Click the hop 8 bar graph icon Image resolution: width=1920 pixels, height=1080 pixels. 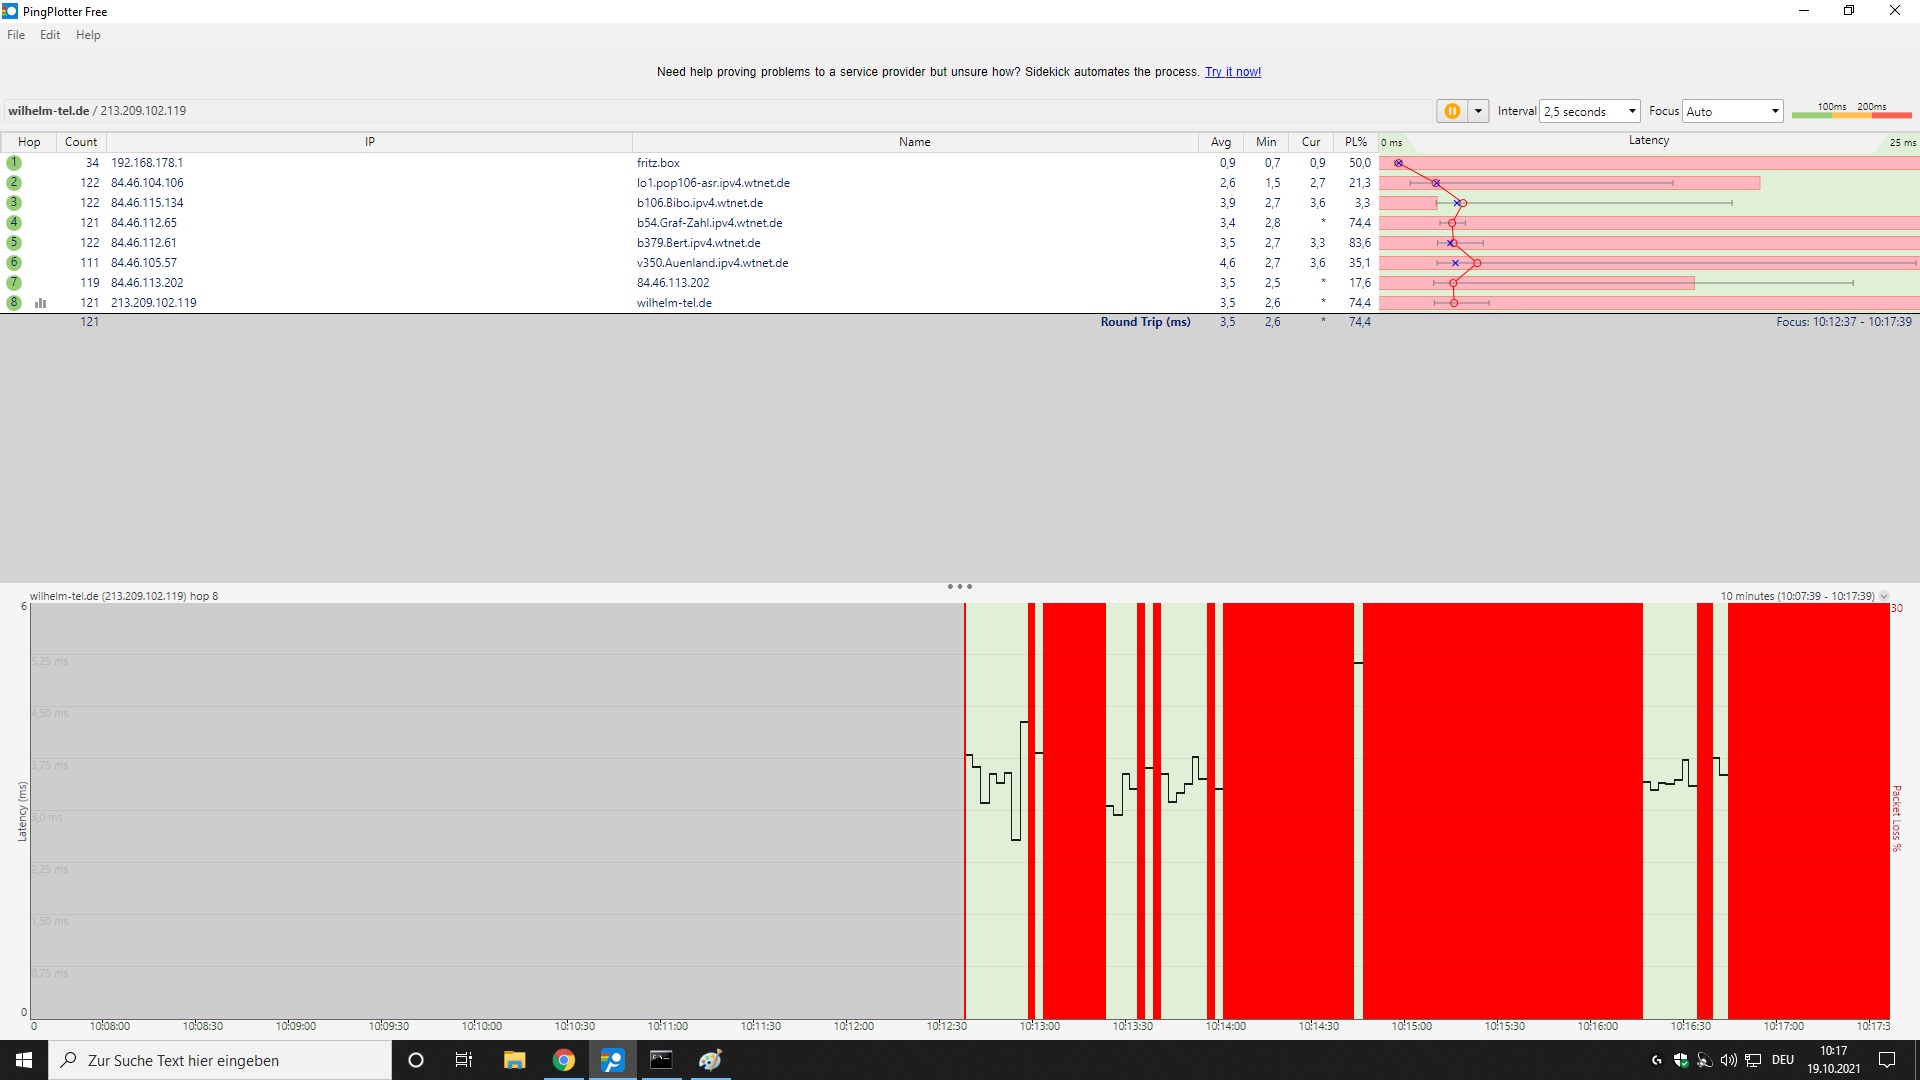point(41,303)
